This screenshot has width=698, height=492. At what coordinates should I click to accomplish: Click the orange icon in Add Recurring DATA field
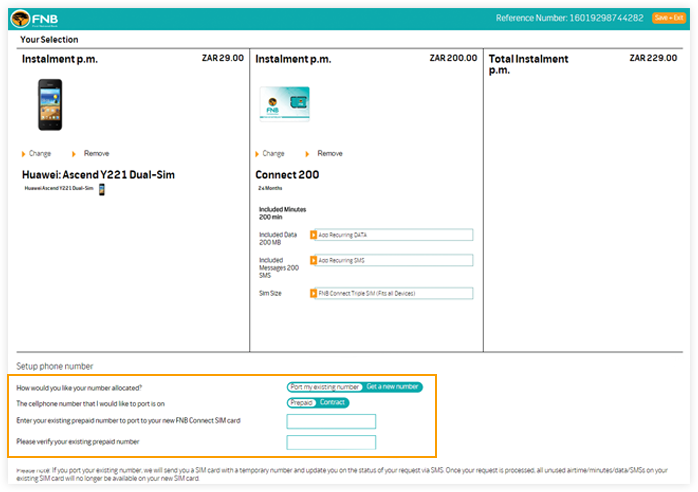pyautogui.click(x=313, y=235)
